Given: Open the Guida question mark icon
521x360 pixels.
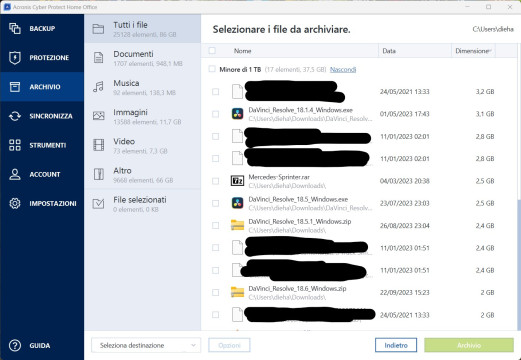Looking at the screenshot, I should [x=15, y=345].
